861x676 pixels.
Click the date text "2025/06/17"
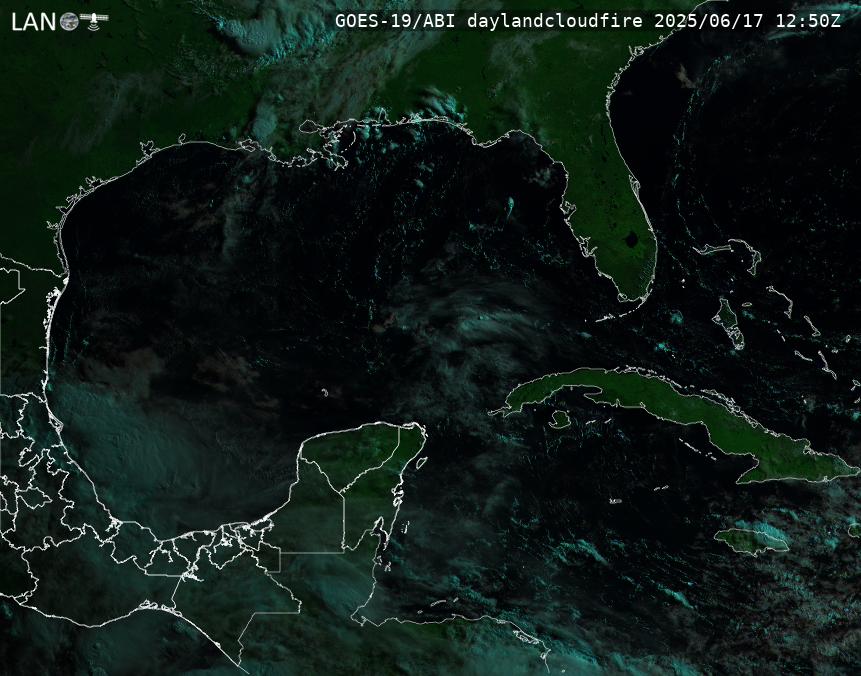click(709, 21)
